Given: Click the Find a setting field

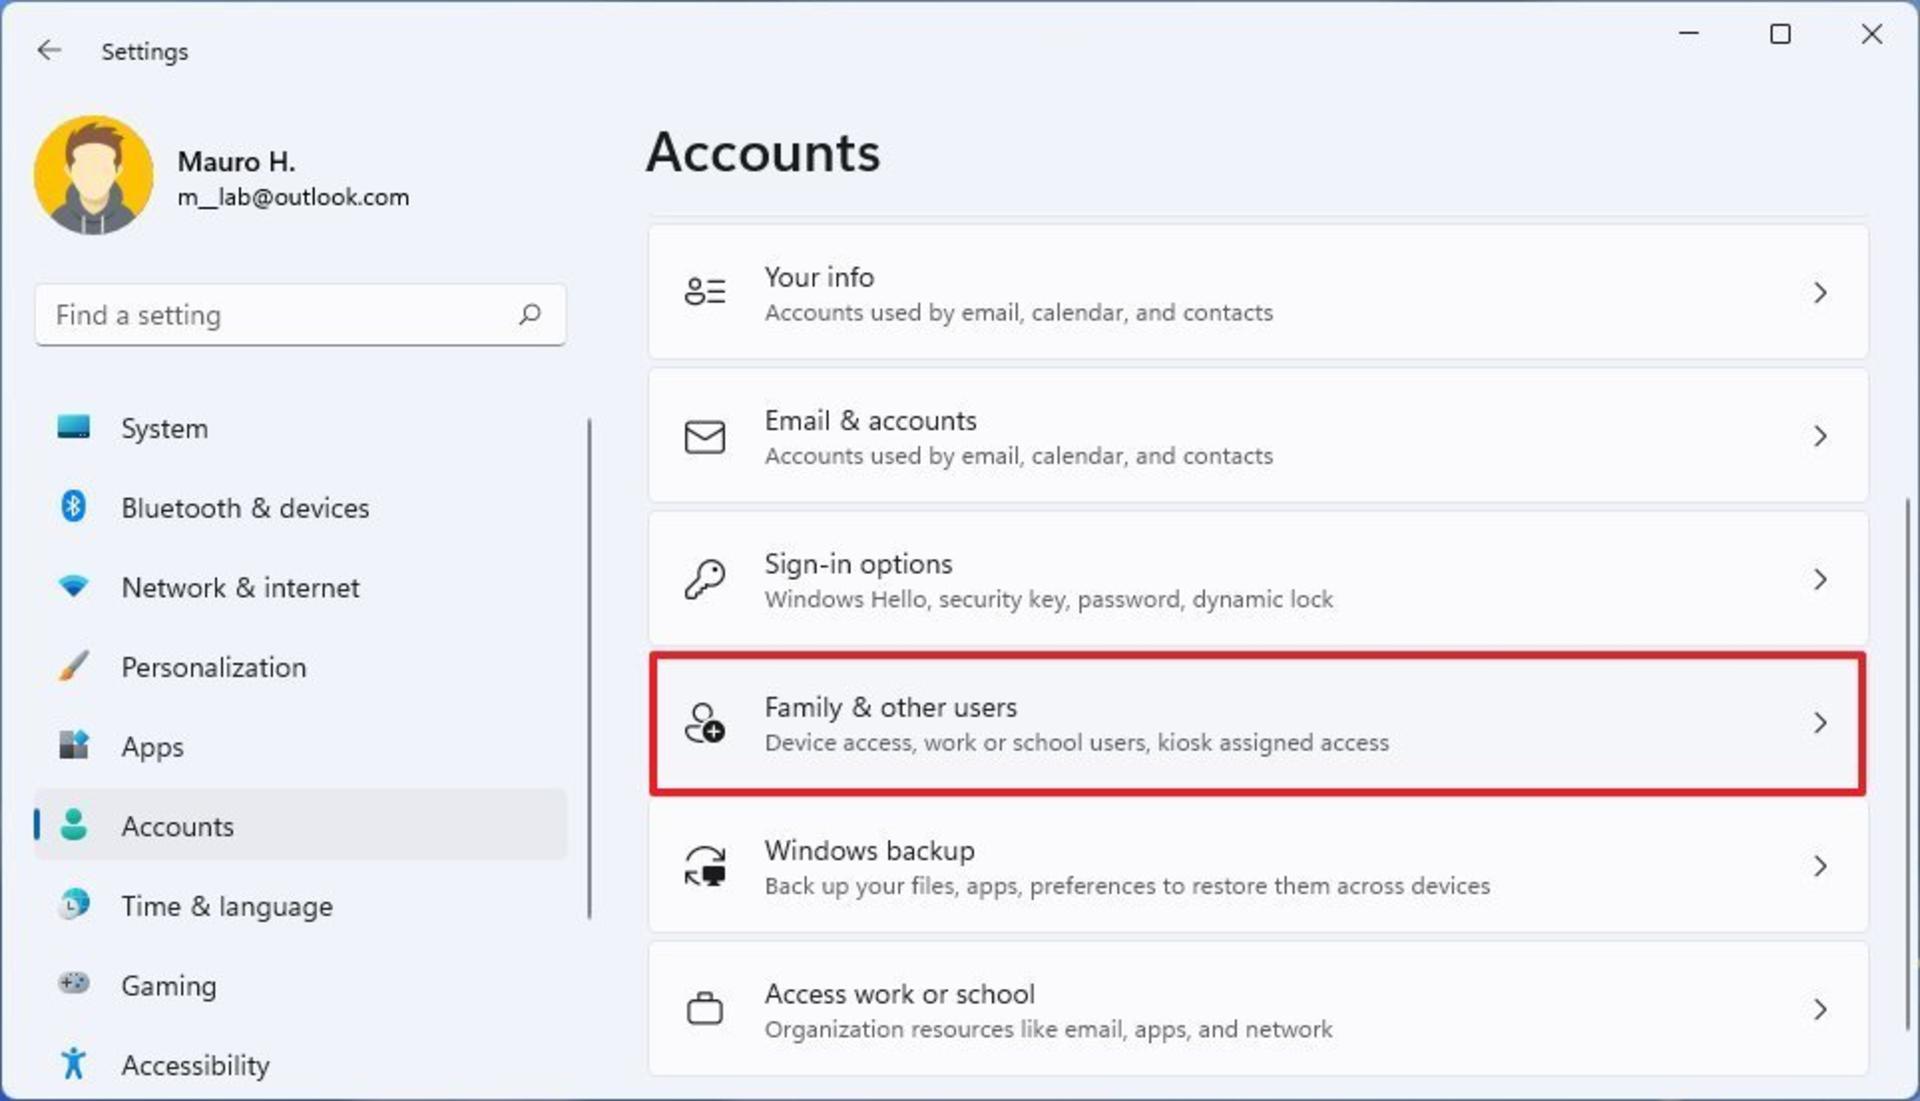Looking at the screenshot, I should (300, 315).
